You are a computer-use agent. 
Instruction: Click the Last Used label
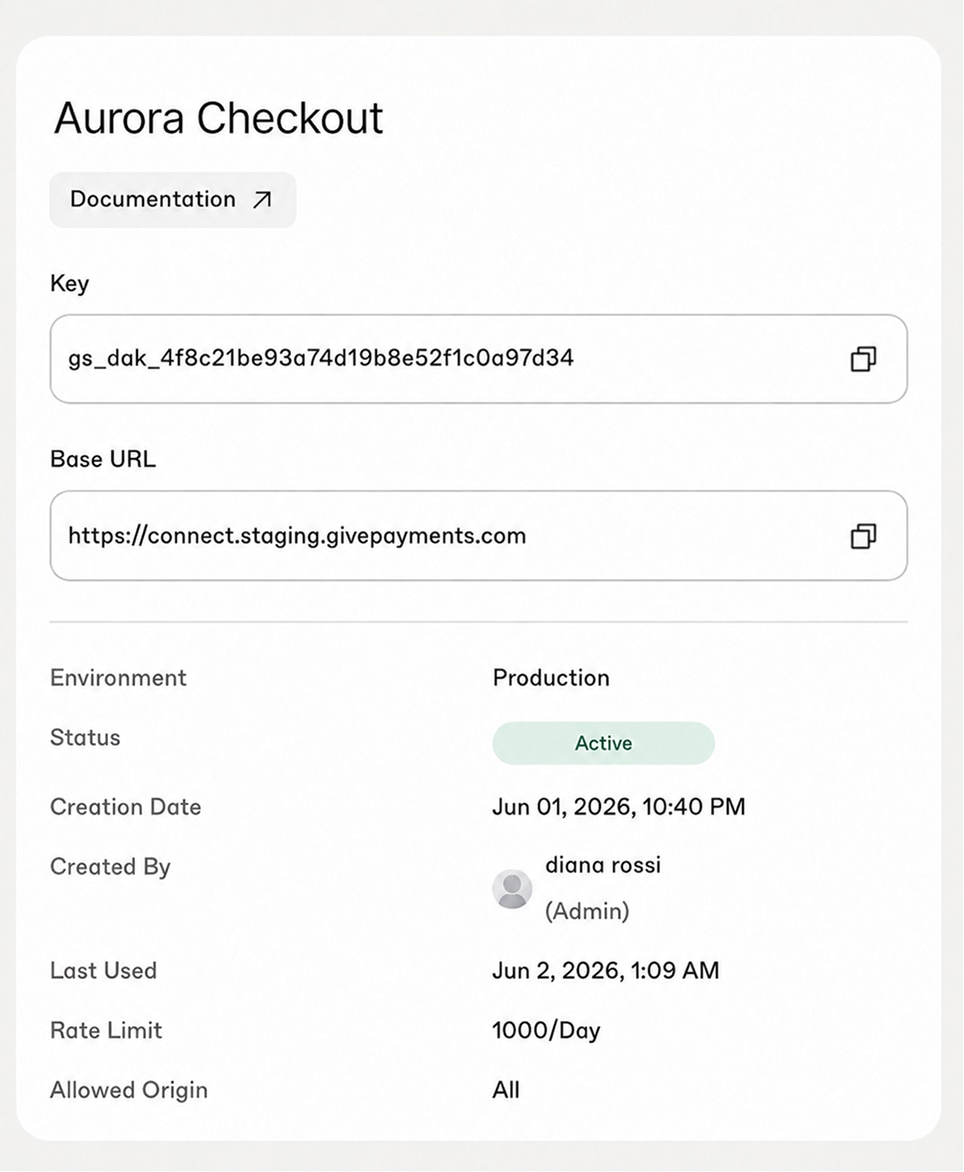[103, 971]
